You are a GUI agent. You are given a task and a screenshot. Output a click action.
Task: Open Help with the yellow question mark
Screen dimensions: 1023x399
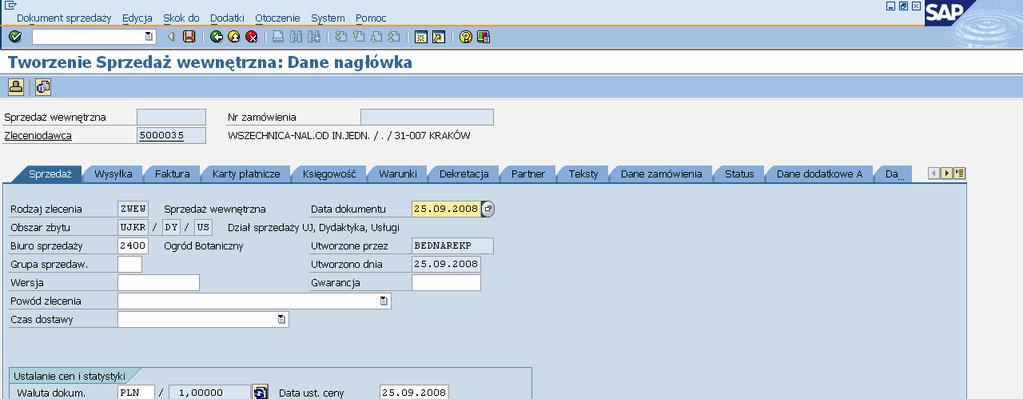coord(465,37)
